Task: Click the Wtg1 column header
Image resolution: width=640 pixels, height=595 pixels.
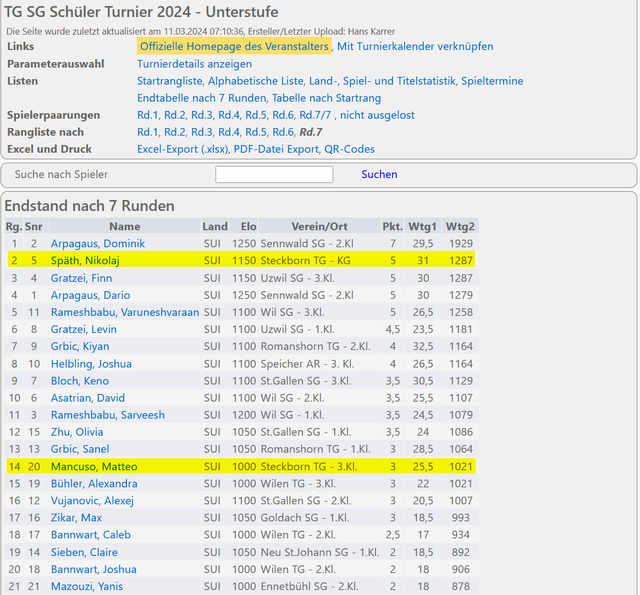Action: [422, 226]
